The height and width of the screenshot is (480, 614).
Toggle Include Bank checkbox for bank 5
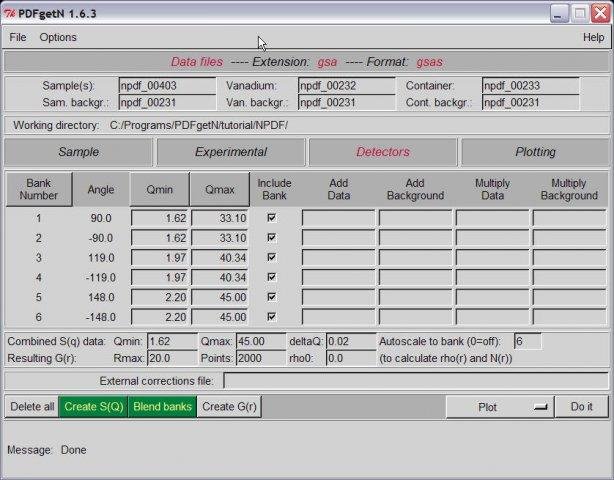(x=271, y=297)
